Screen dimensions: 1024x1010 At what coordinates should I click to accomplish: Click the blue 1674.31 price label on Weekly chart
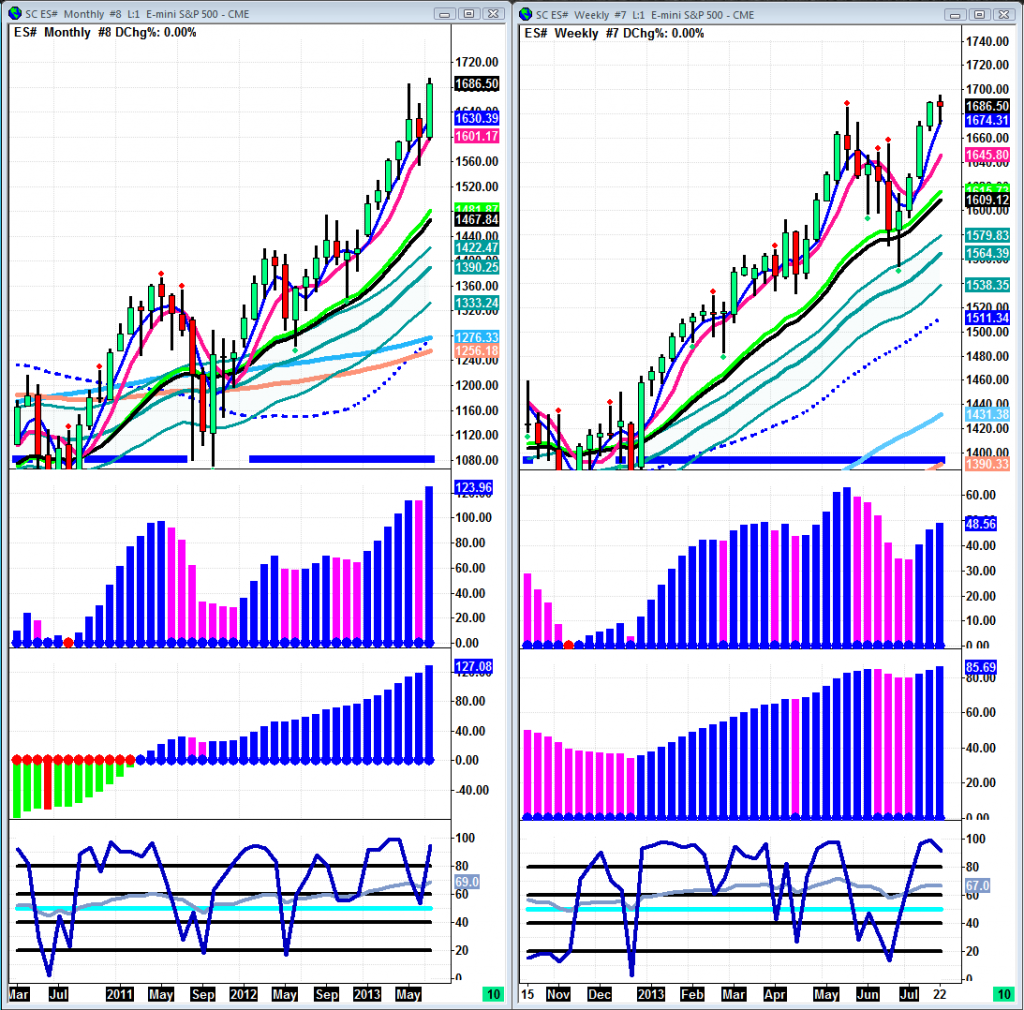tap(987, 120)
